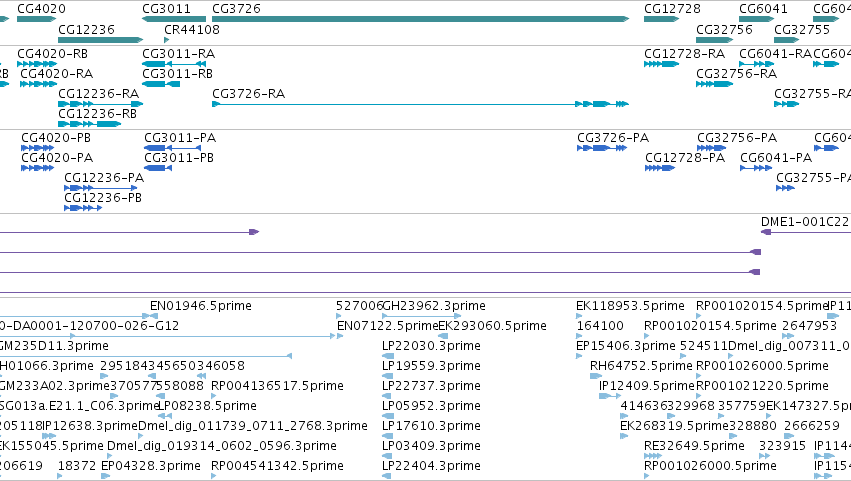Click the 18372 feature
The height and width of the screenshot is (481, 851).
pyautogui.click(x=60, y=477)
